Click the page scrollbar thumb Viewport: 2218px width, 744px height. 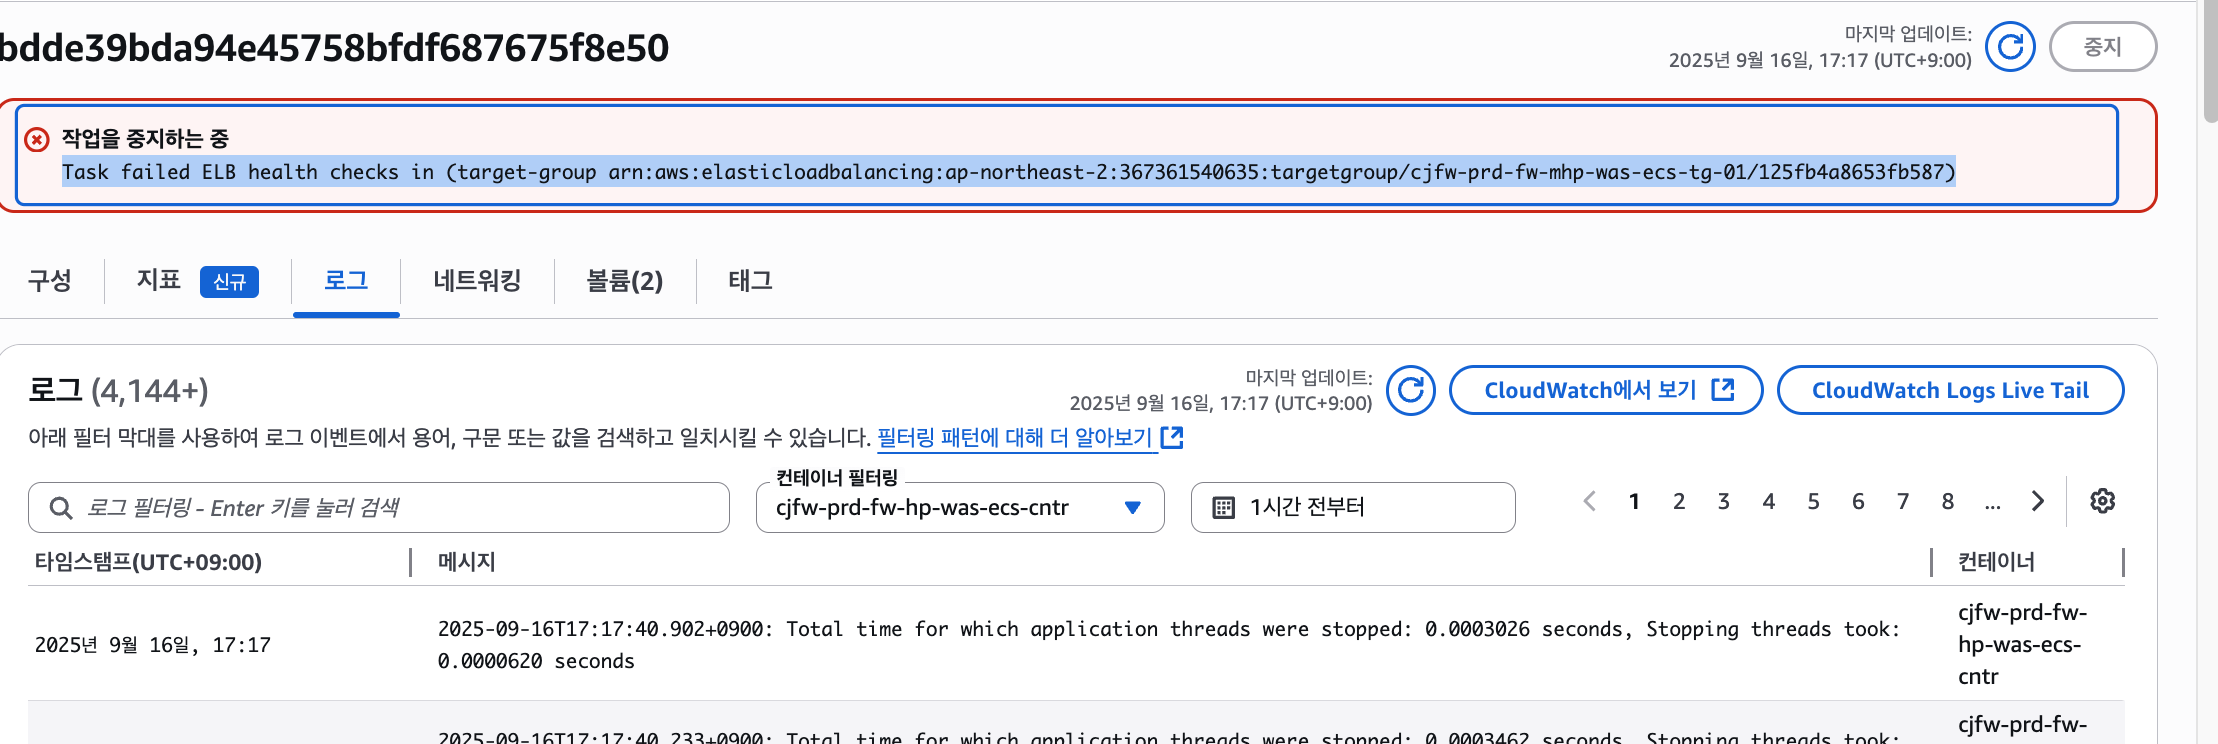point(2209,60)
